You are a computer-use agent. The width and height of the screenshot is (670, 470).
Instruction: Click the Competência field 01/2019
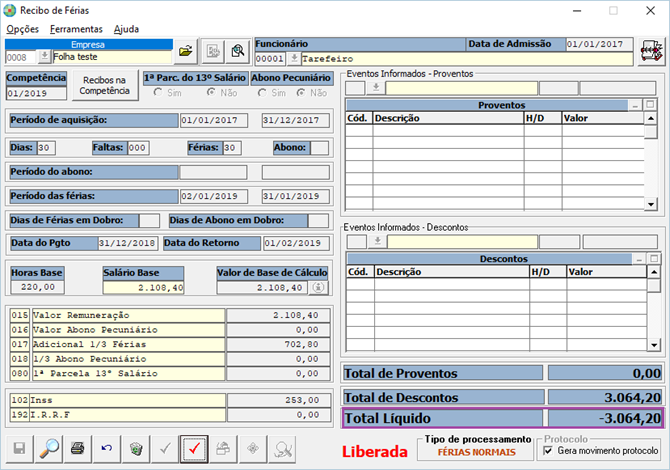pos(37,94)
